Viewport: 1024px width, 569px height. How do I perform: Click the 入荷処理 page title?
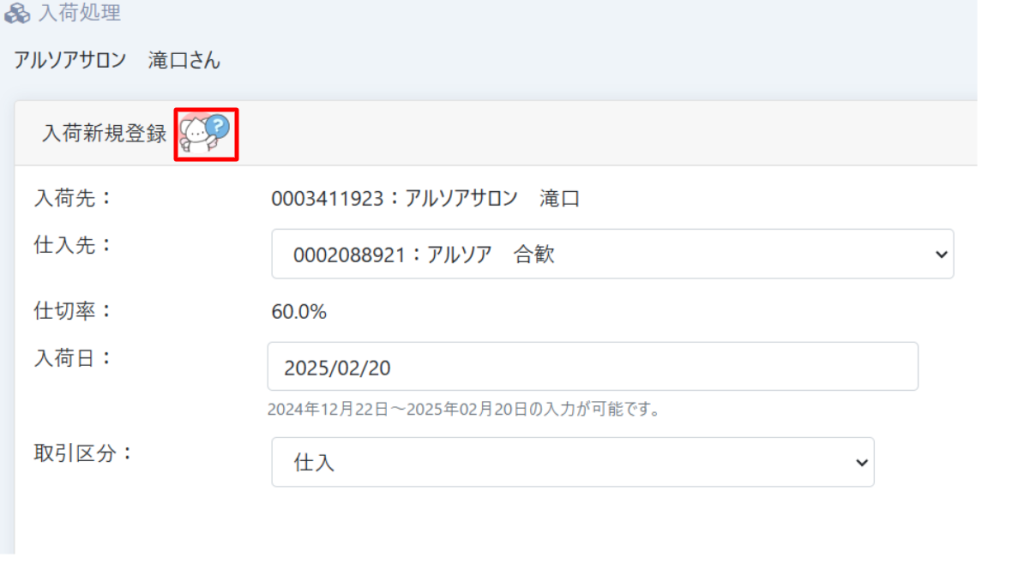(x=79, y=14)
